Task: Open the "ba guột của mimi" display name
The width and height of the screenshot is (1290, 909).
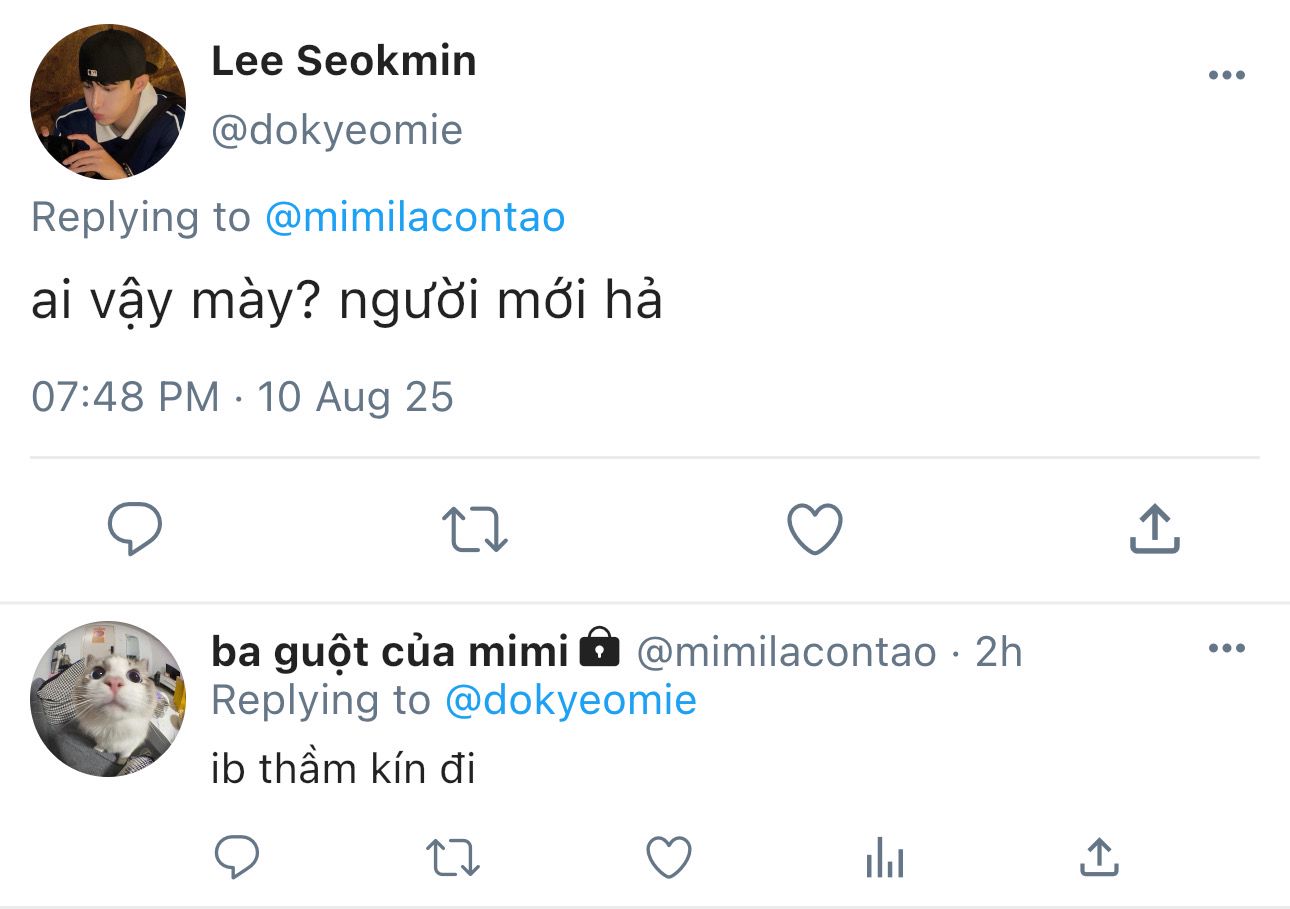Action: (x=390, y=652)
